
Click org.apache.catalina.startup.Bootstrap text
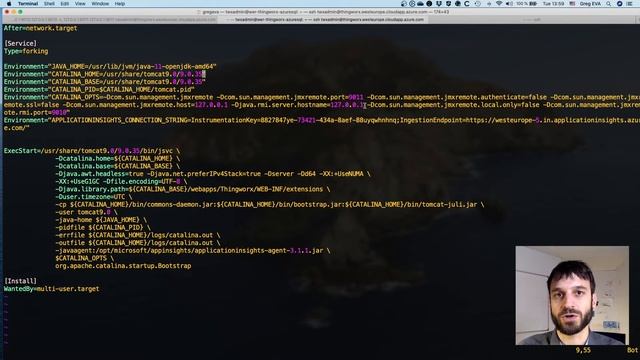pyautogui.click(x=123, y=266)
